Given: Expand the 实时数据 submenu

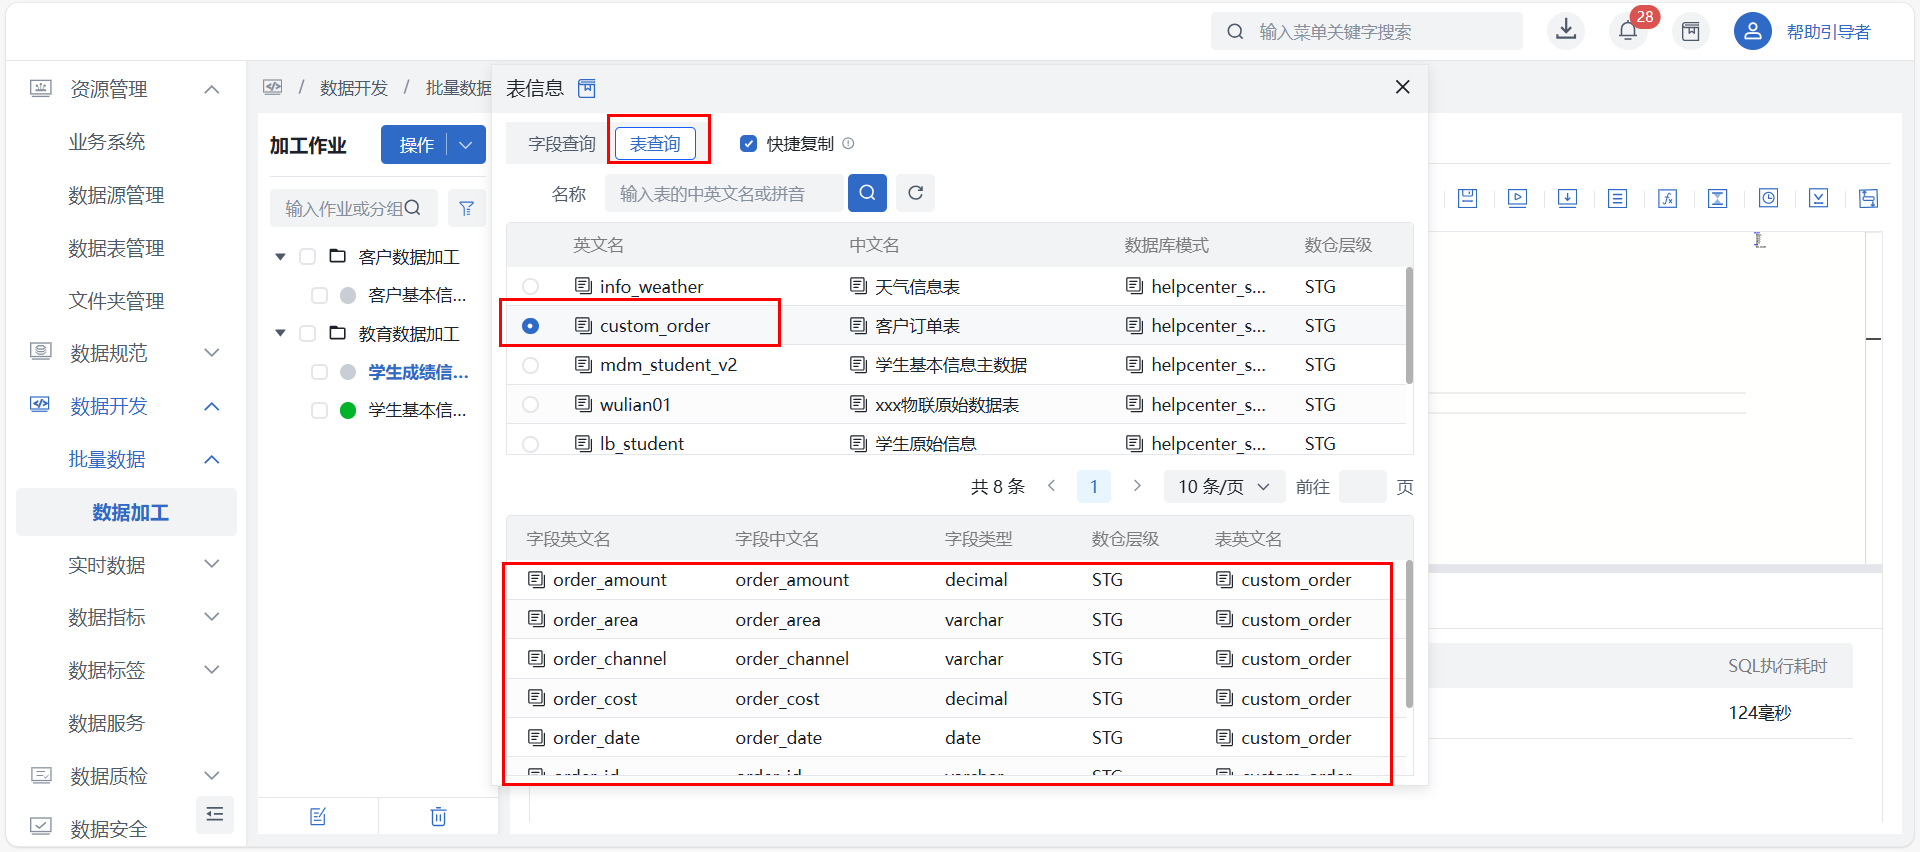Looking at the screenshot, I should click(212, 564).
